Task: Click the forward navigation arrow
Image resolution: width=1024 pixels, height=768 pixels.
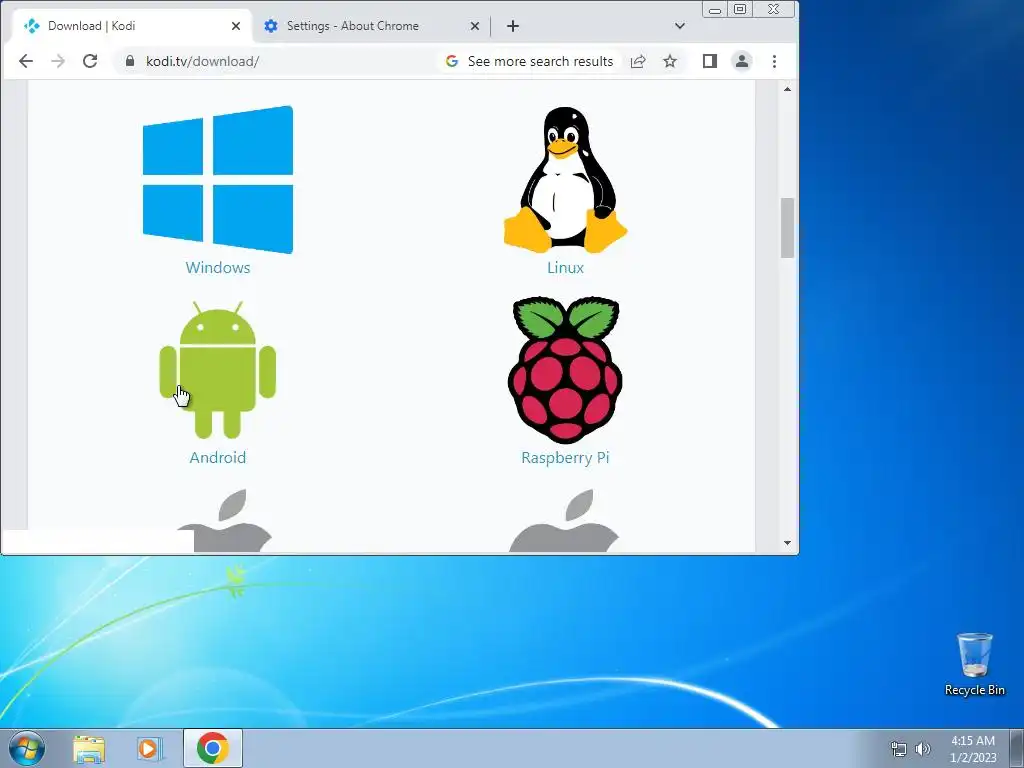Action: [x=57, y=61]
